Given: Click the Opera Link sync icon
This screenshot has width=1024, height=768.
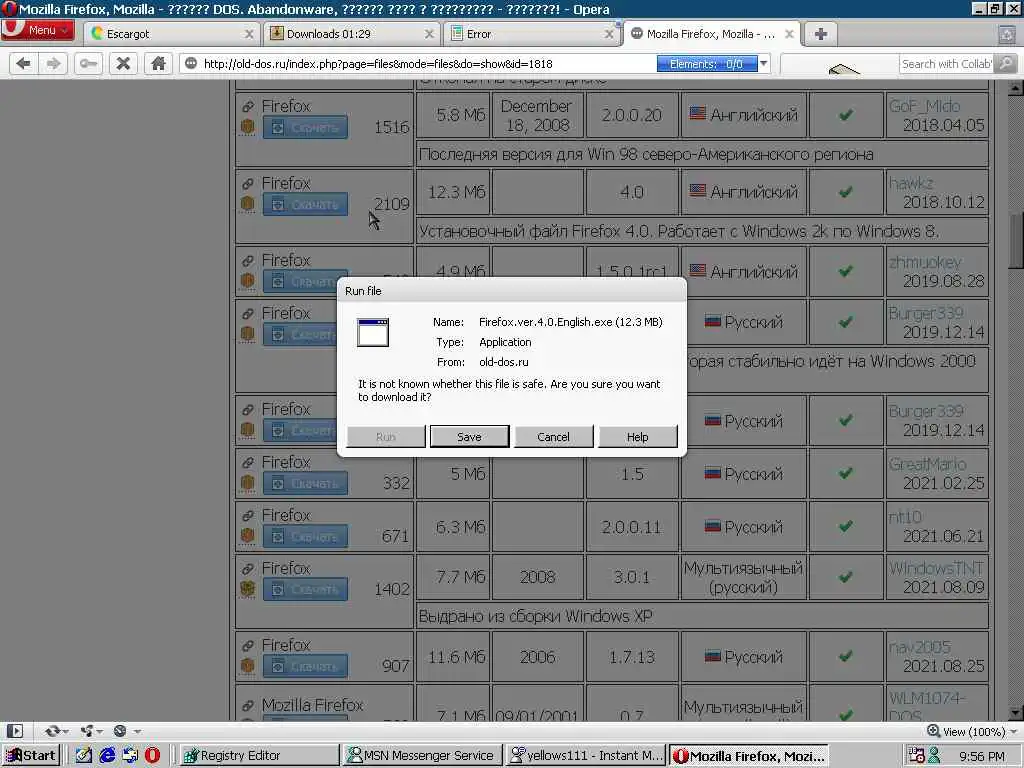Looking at the screenshot, I should (x=52, y=731).
